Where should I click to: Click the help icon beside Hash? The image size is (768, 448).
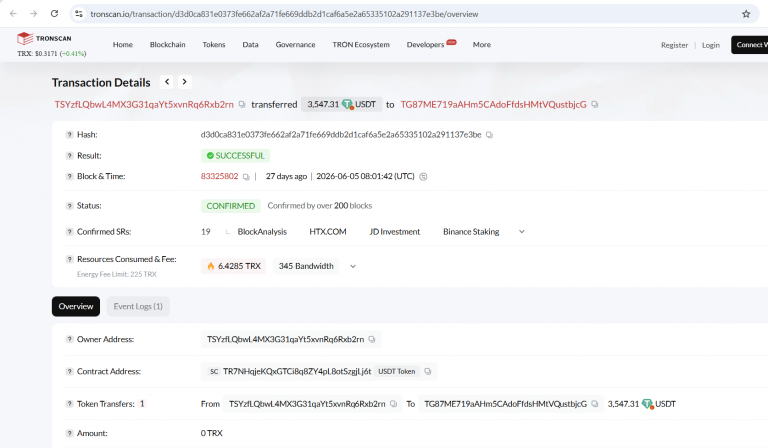pos(69,135)
